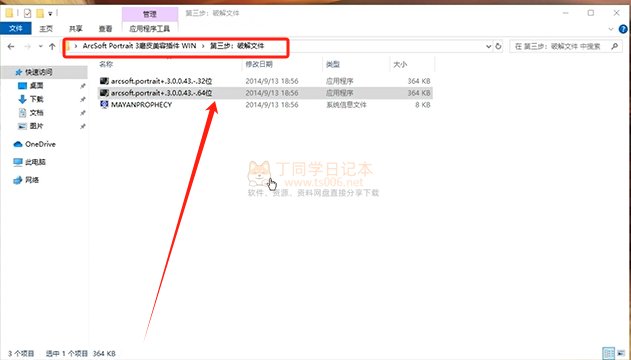Switch to large icons view in status bar
Image resolution: width=631 pixels, height=360 pixels.
[621, 354]
